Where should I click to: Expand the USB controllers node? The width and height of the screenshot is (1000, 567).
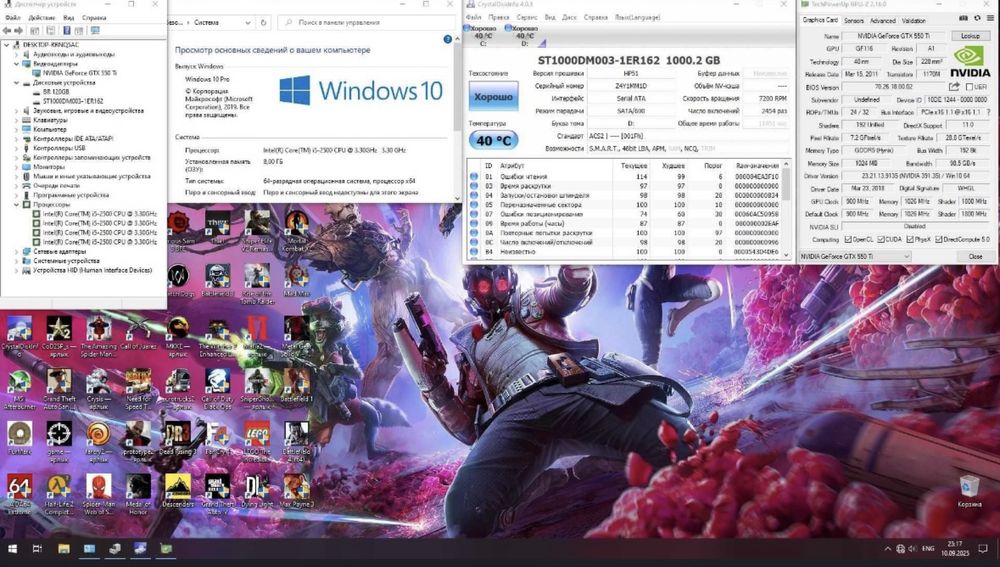coord(17,148)
